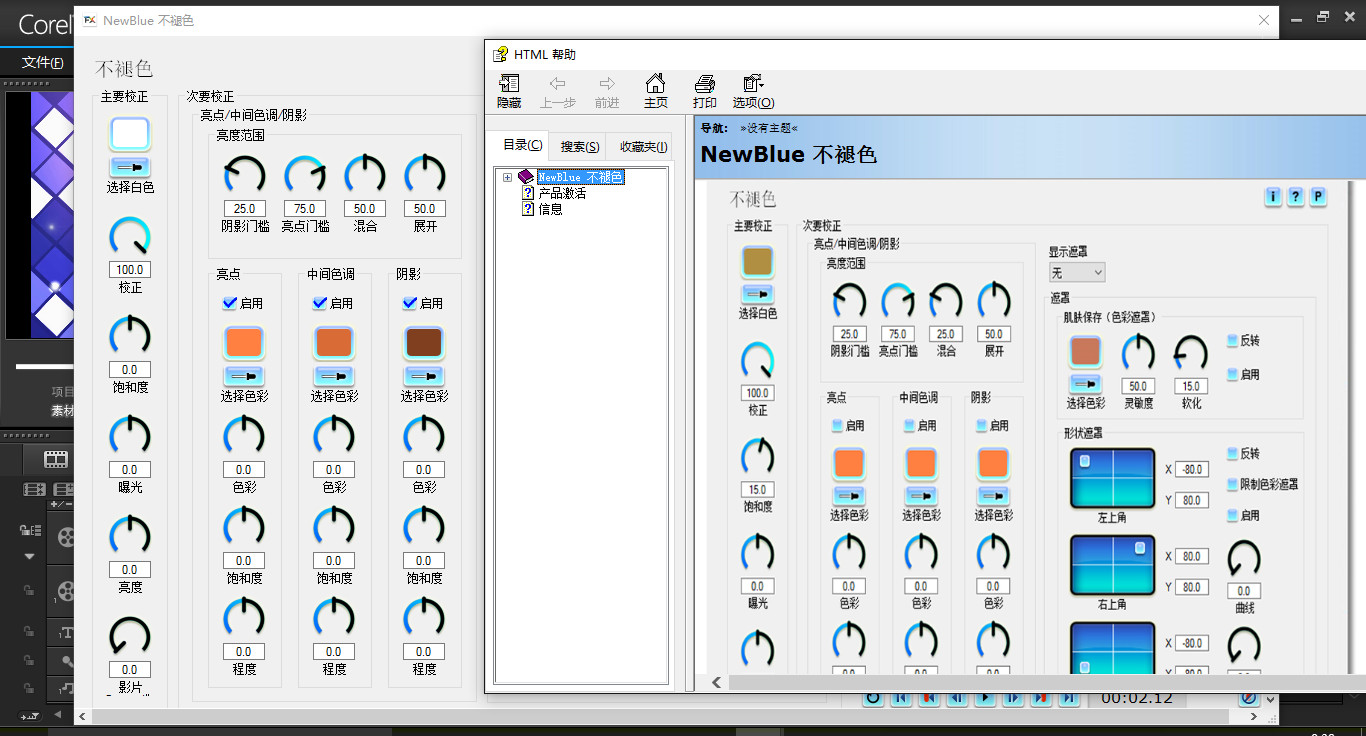Click the '?' button in help page image
Screen dimensions: 1366x736
1295,197
